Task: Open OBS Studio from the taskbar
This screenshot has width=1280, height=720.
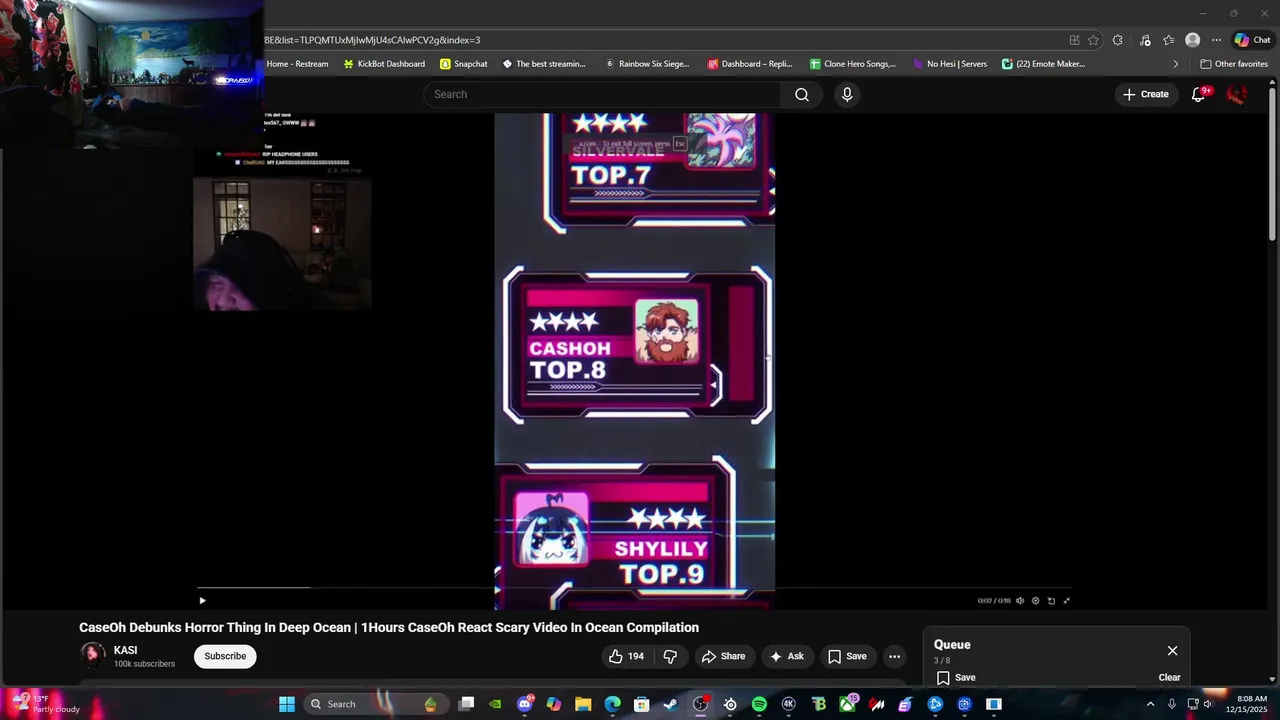Action: 701,704
